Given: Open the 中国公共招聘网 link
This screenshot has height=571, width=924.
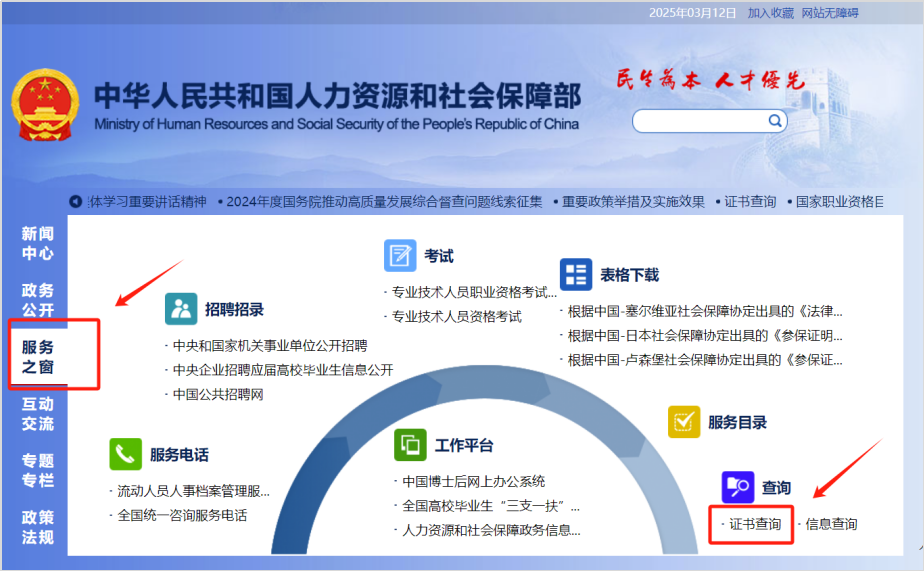Looking at the screenshot, I should (x=218, y=394).
